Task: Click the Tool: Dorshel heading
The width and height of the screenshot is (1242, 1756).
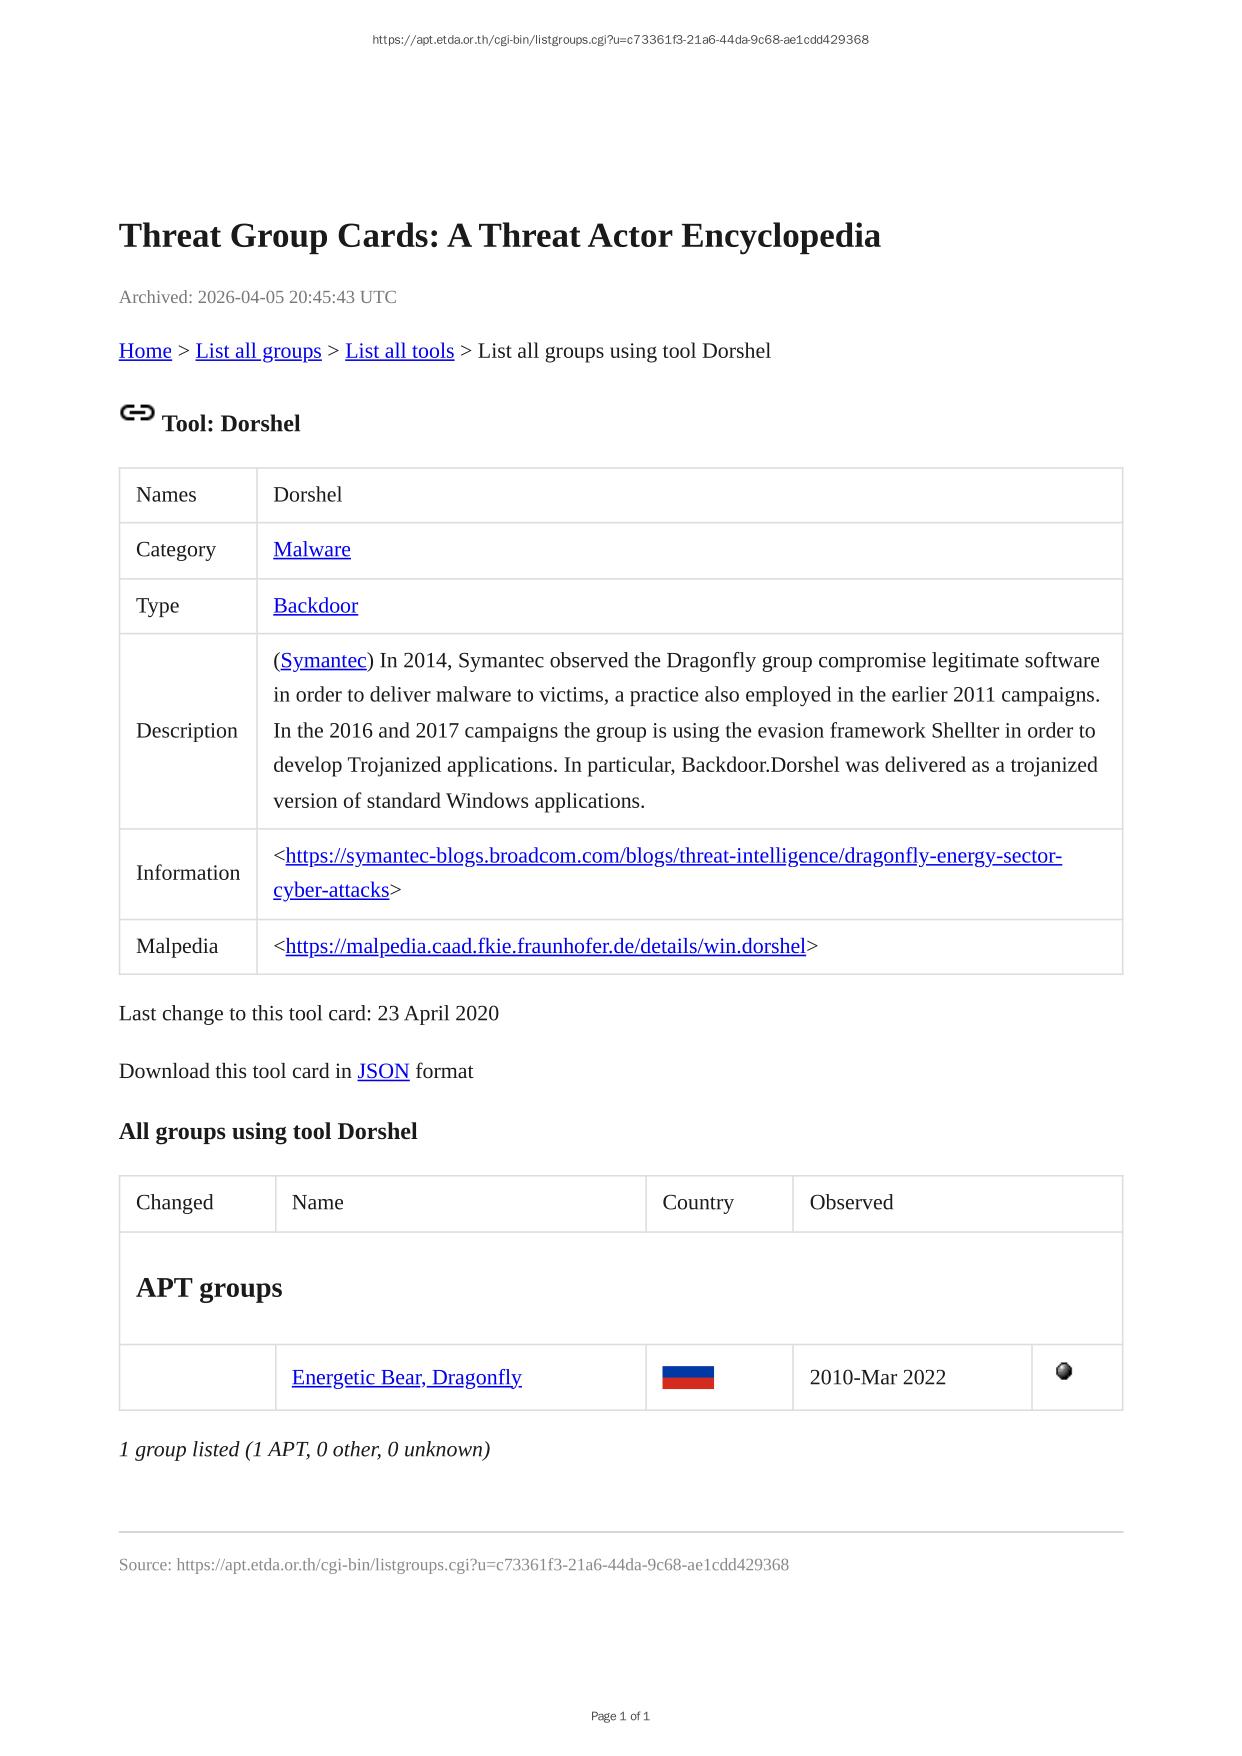Action: click(x=231, y=424)
